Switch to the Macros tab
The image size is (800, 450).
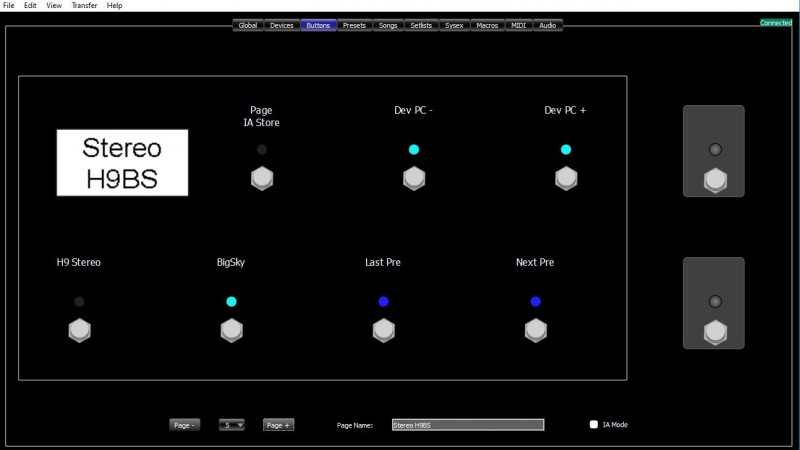point(487,25)
